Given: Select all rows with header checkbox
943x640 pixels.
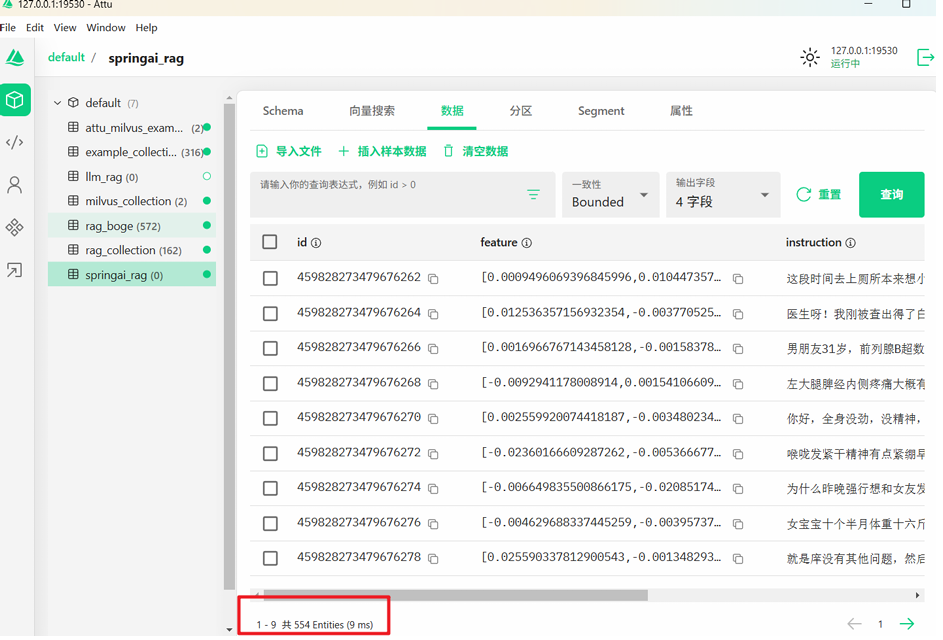Looking at the screenshot, I should point(270,242).
